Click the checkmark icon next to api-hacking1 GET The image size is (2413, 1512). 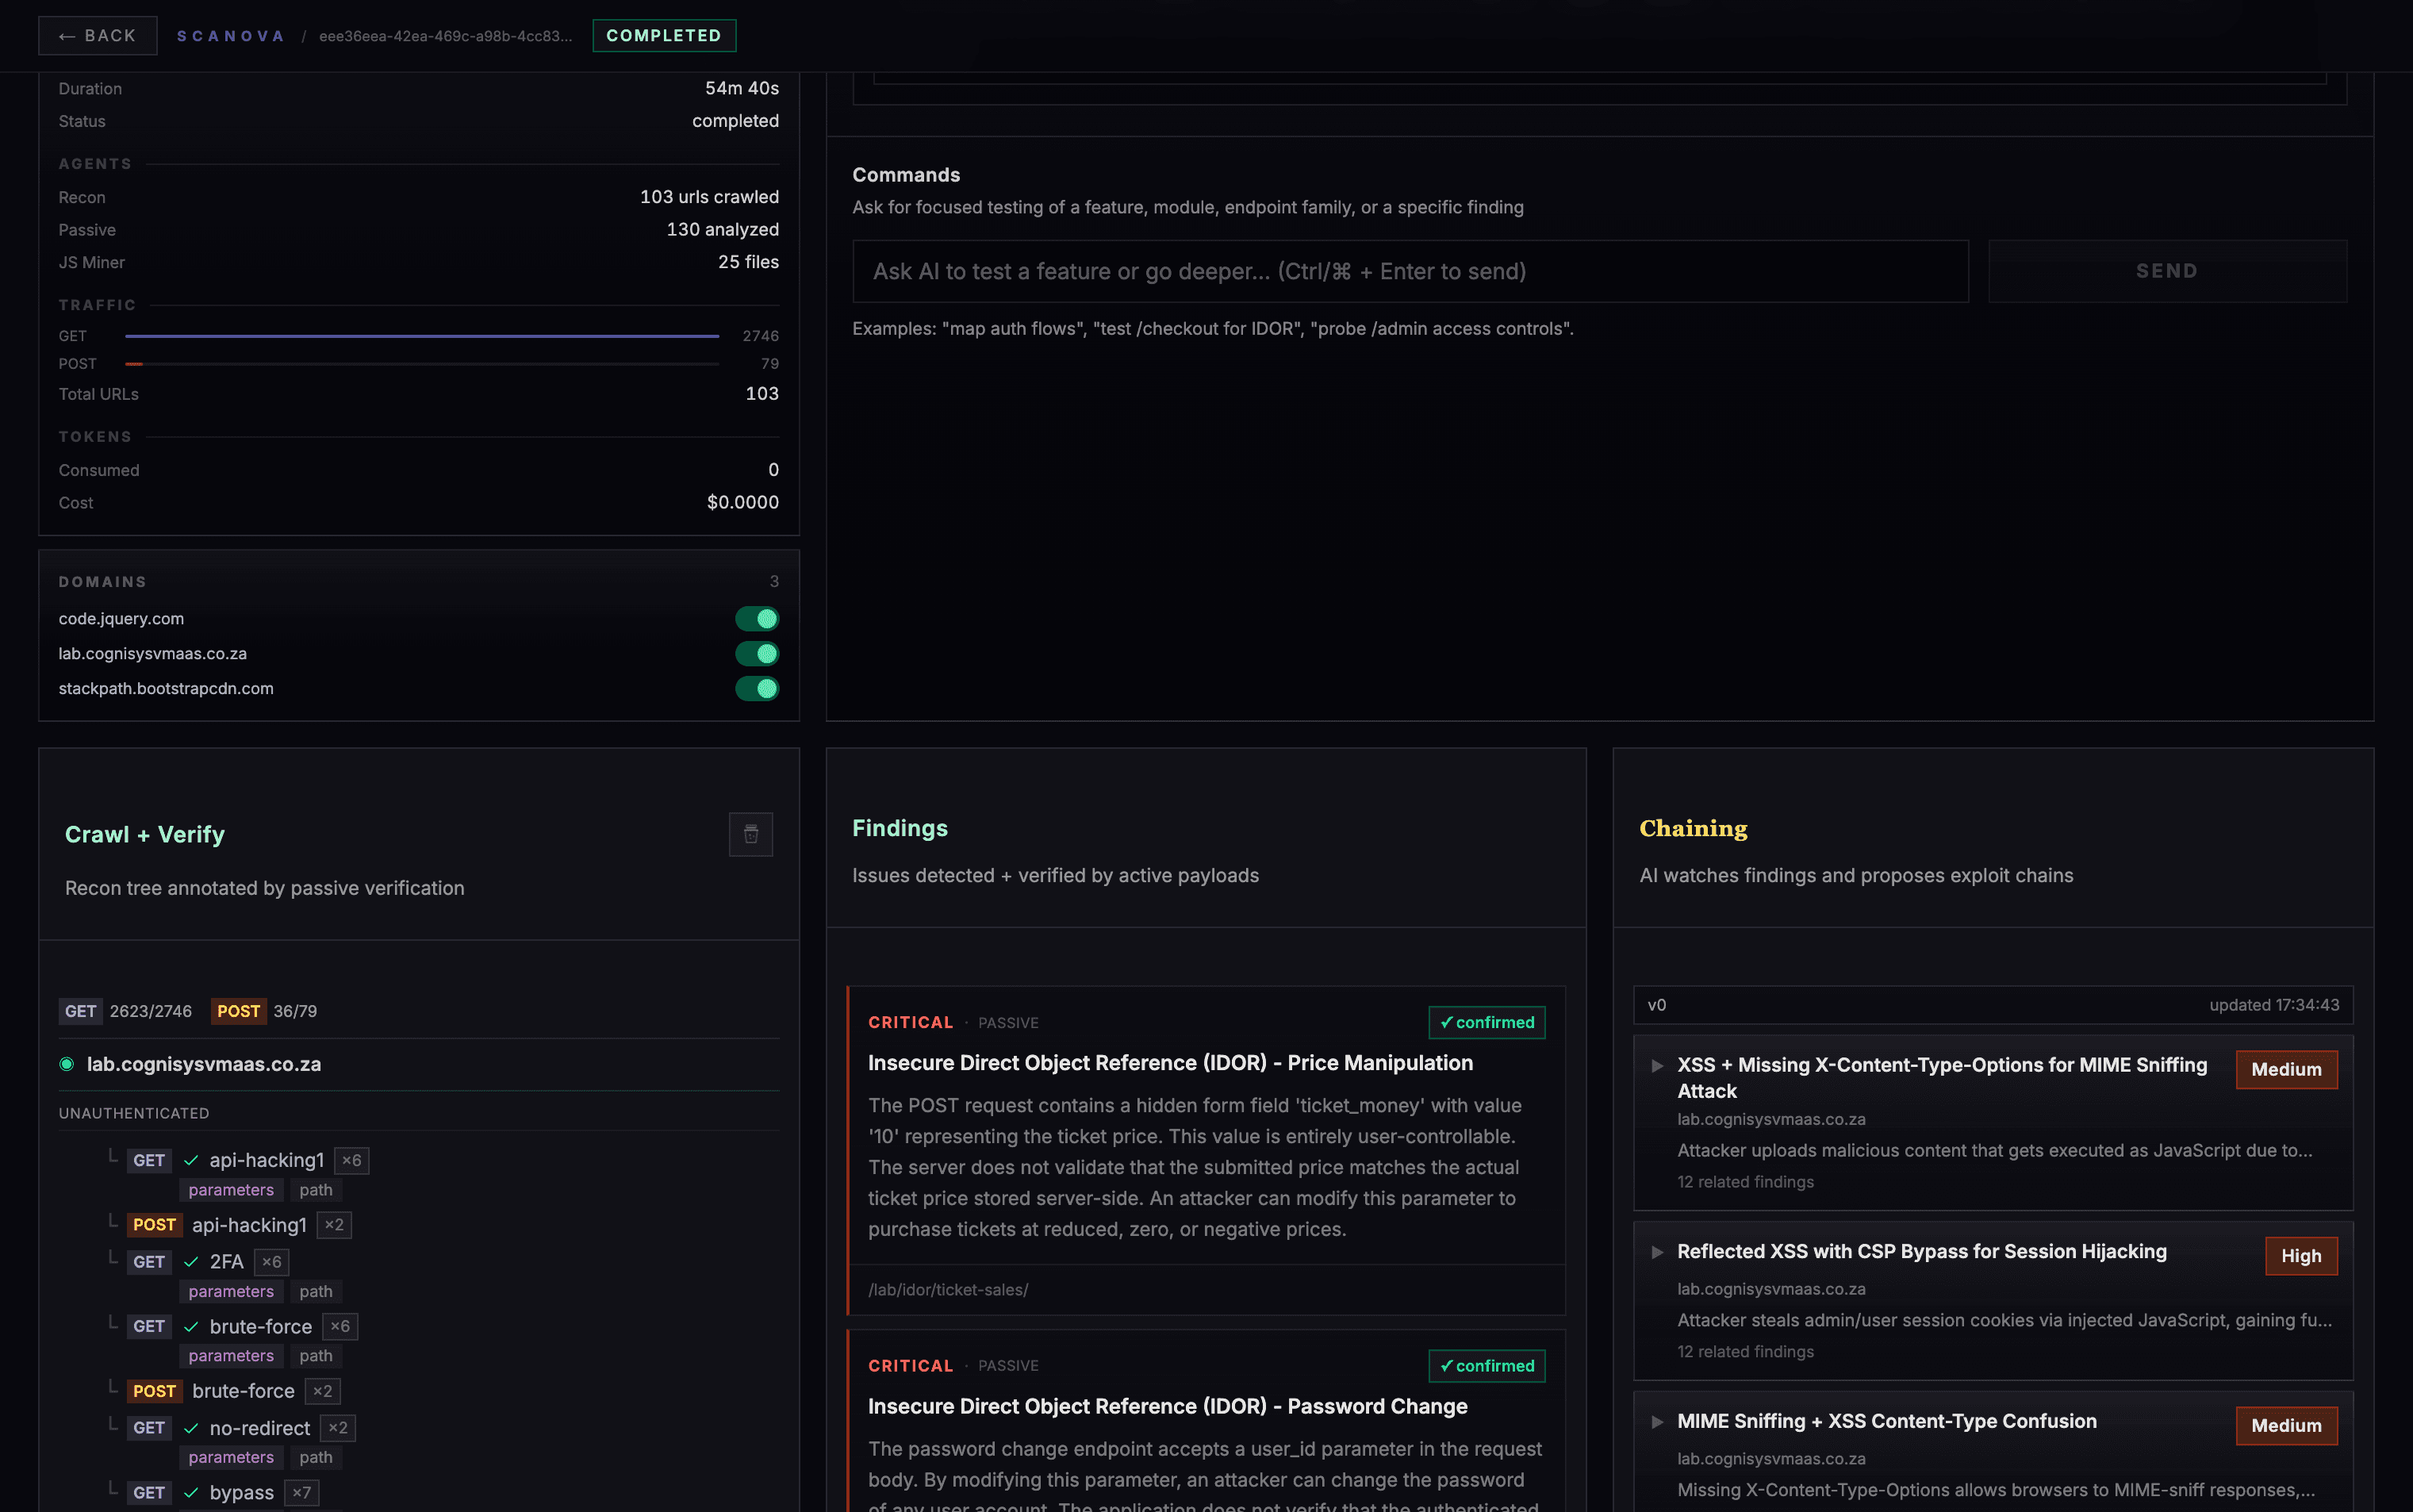pyautogui.click(x=191, y=1160)
